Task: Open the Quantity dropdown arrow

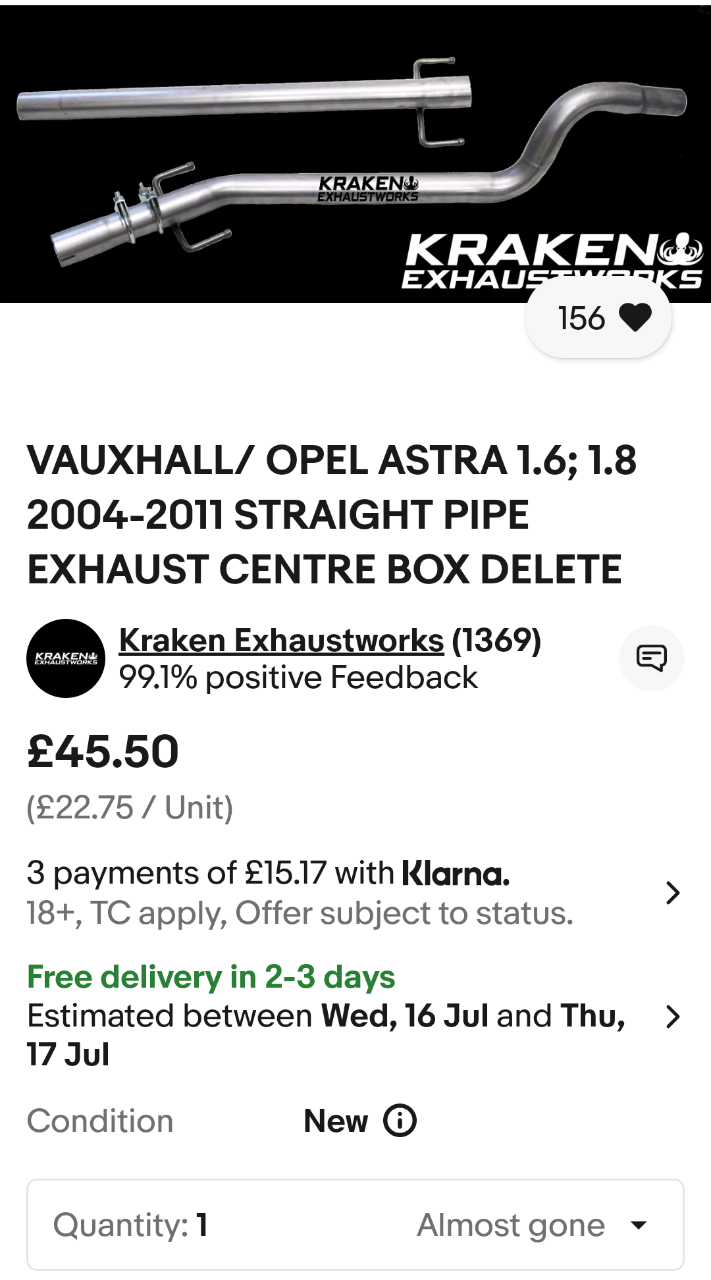Action: pyautogui.click(x=639, y=1226)
